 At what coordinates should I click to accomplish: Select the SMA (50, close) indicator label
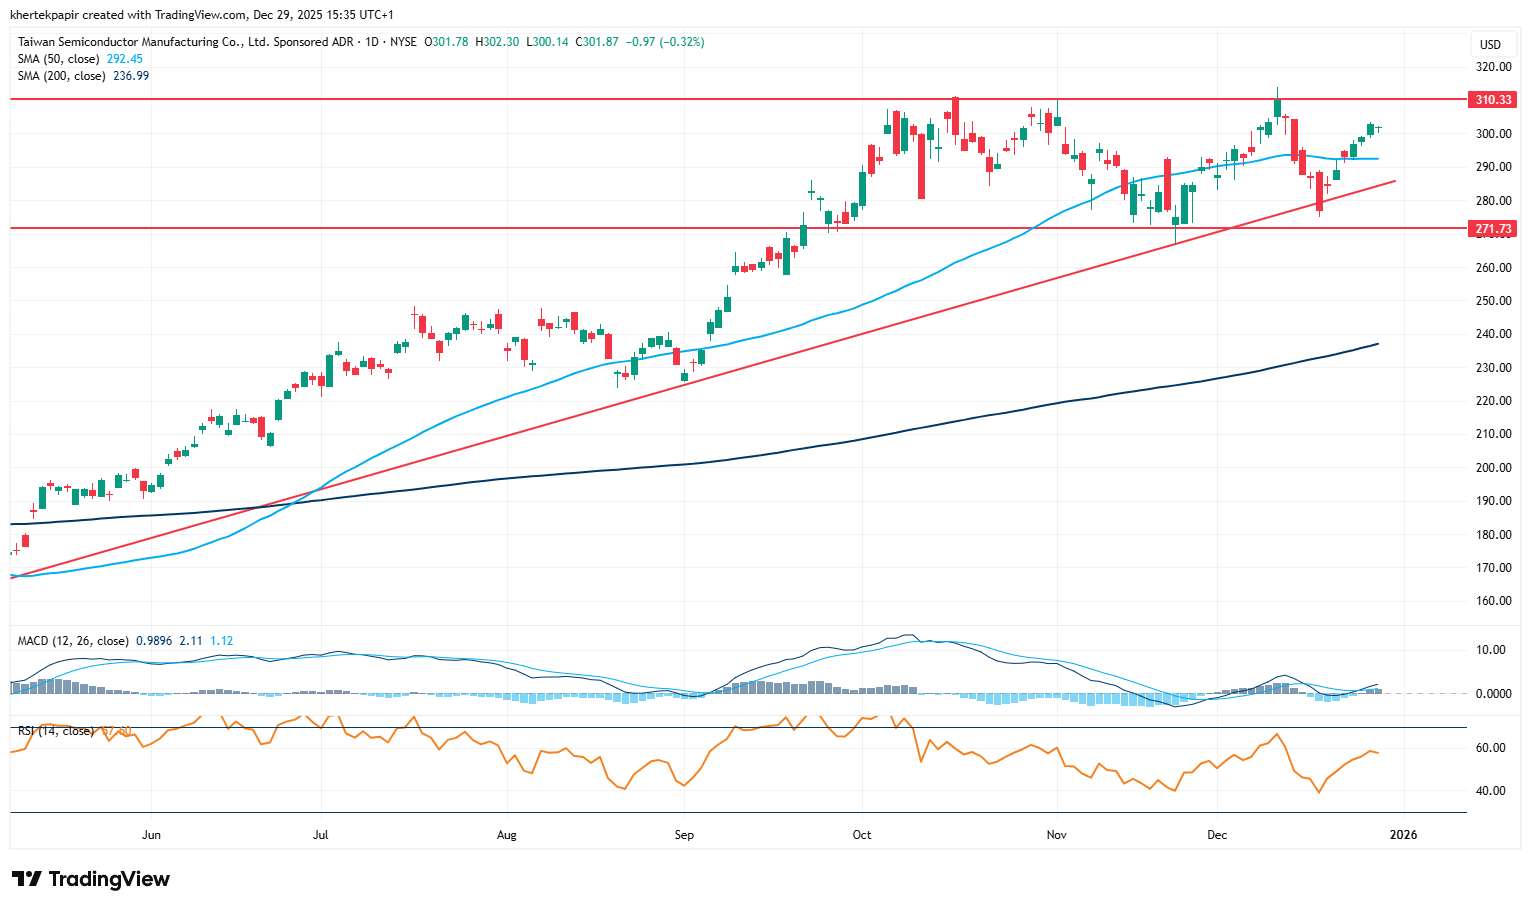click(x=59, y=59)
